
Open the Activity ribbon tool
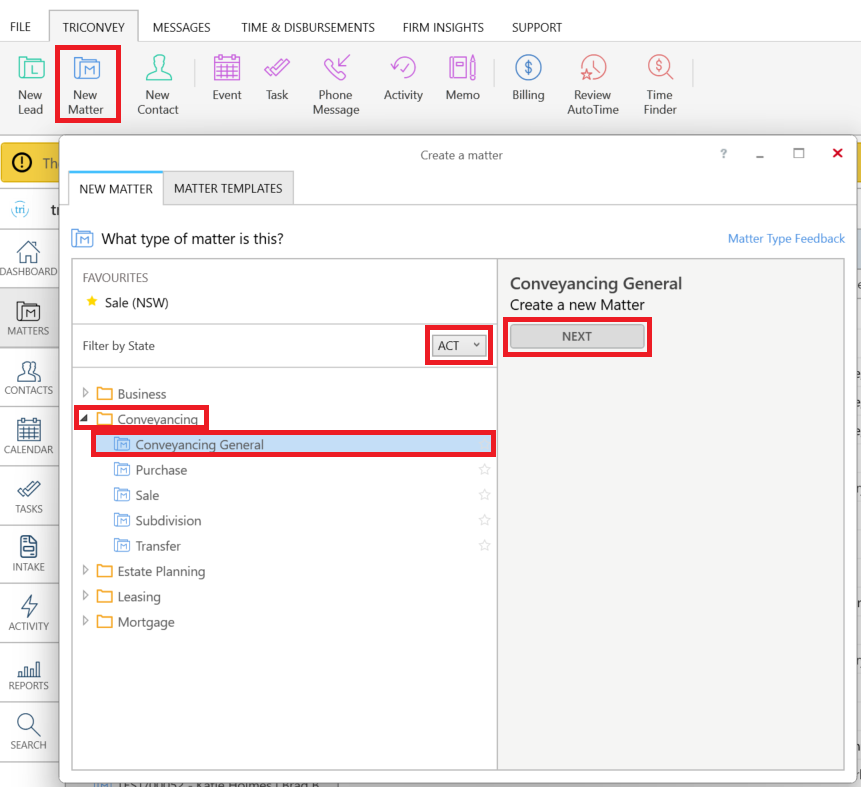403,77
